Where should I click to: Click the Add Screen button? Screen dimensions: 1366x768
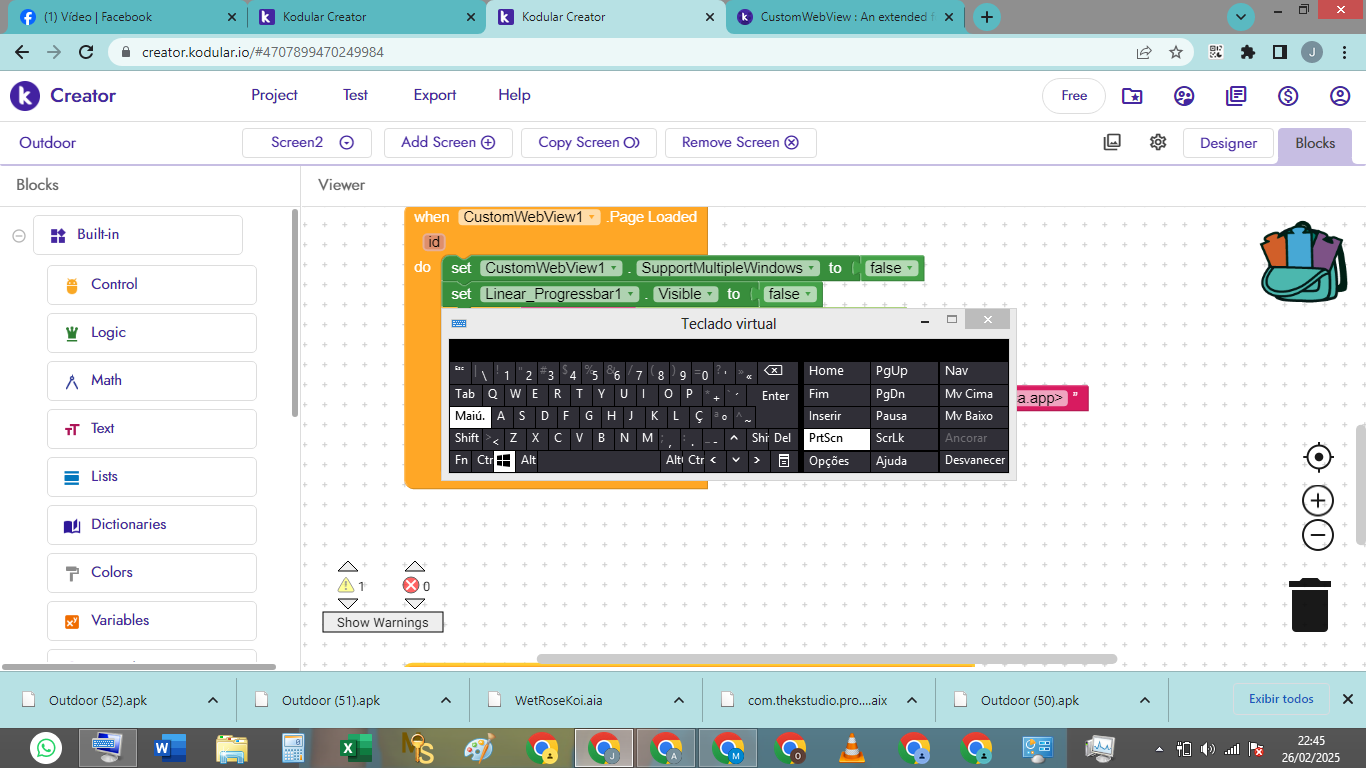point(448,142)
